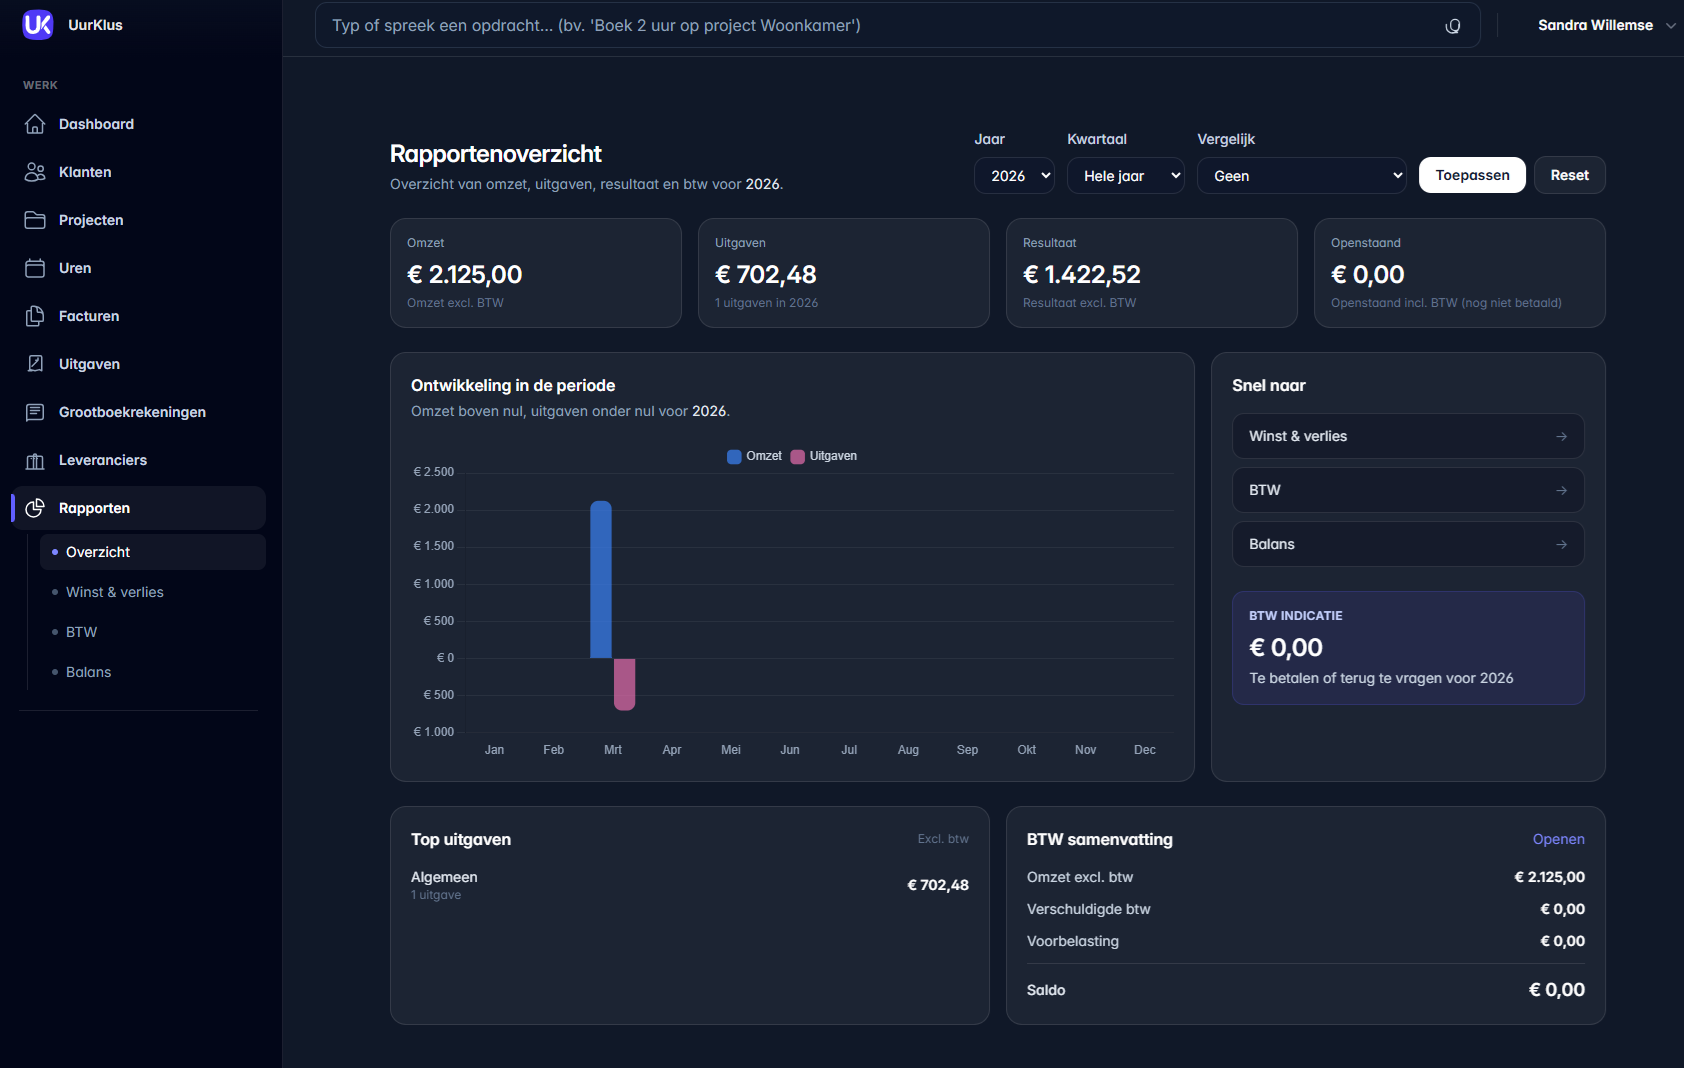Image resolution: width=1684 pixels, height=1068 pixels.
Task: Select the Uitgaven expenses icon
Action: tap(36, 363)
